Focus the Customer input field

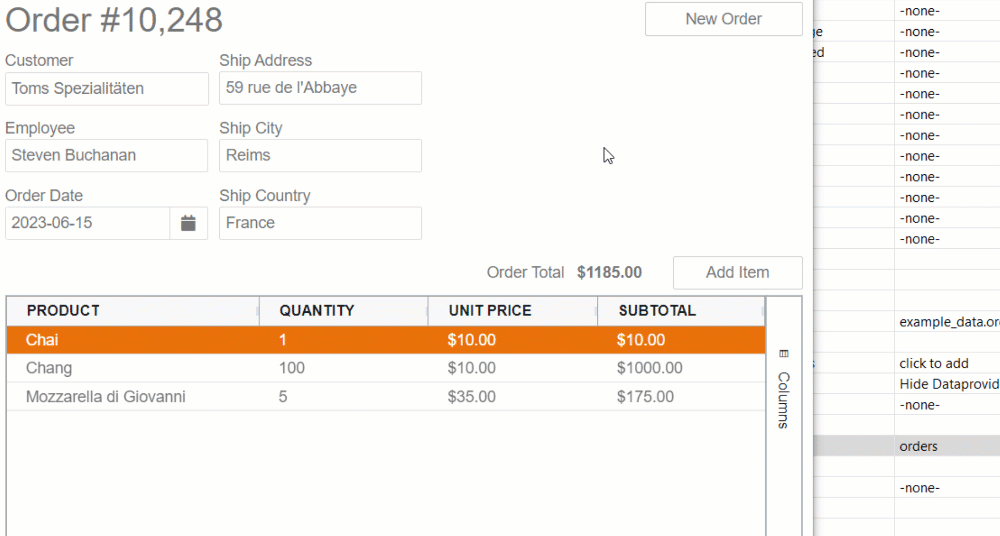pos(106,88)
